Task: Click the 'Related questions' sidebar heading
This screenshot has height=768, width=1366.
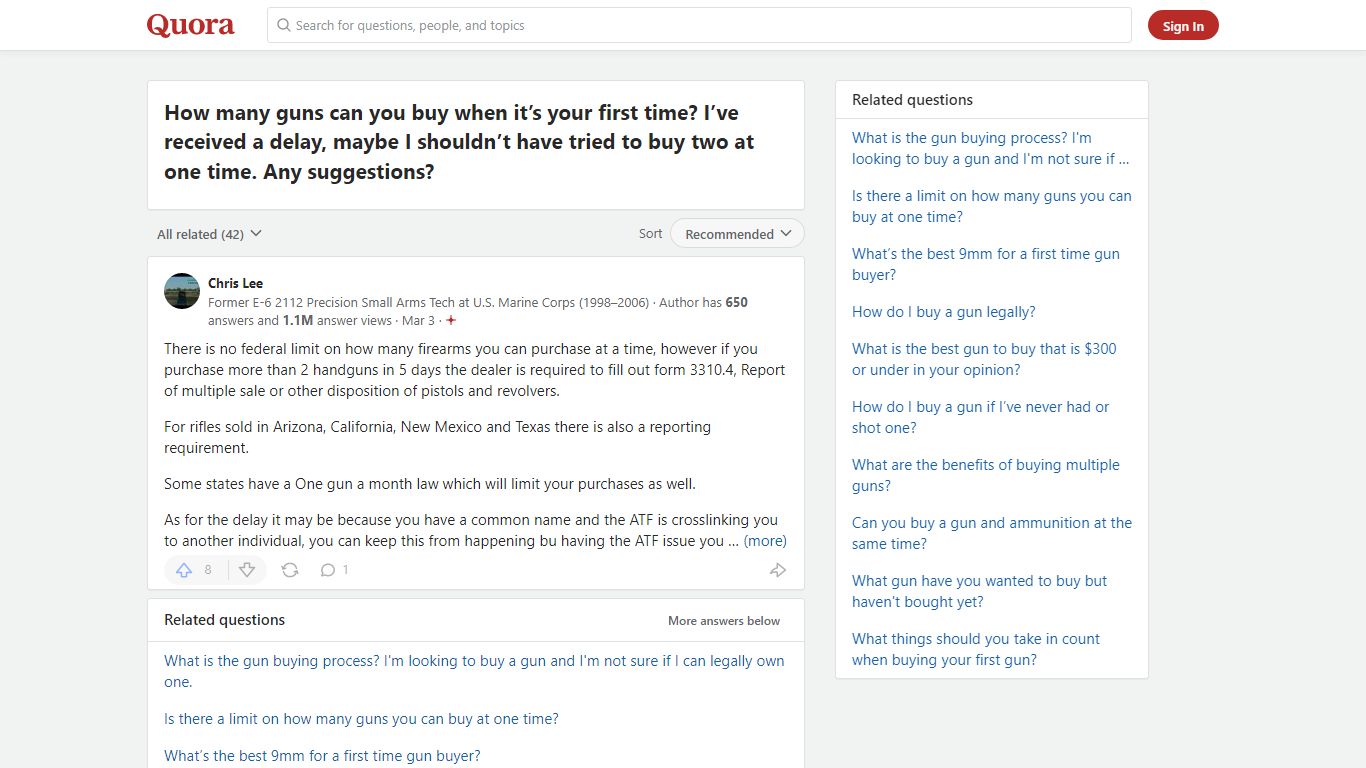Action: [x=912, y=100]
